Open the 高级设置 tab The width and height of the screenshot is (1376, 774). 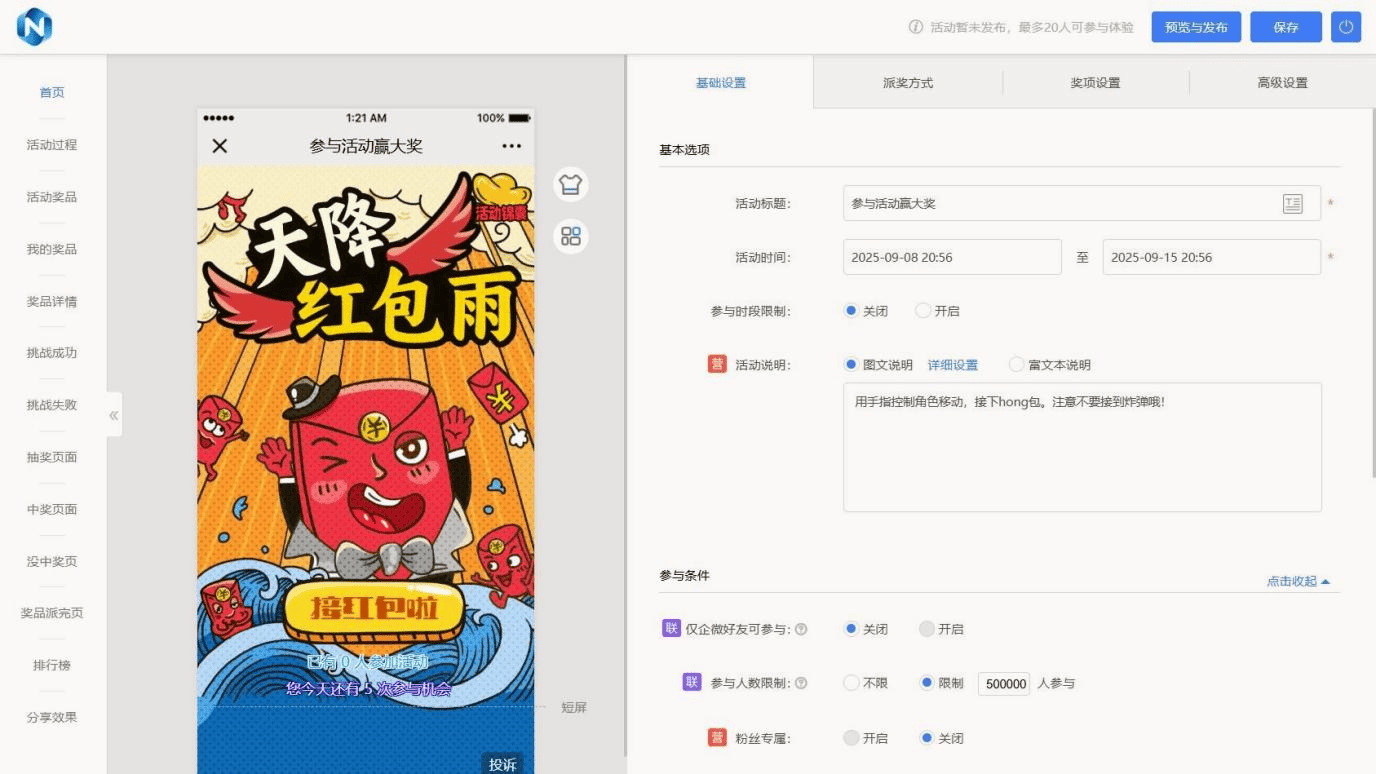point(1282,83)
